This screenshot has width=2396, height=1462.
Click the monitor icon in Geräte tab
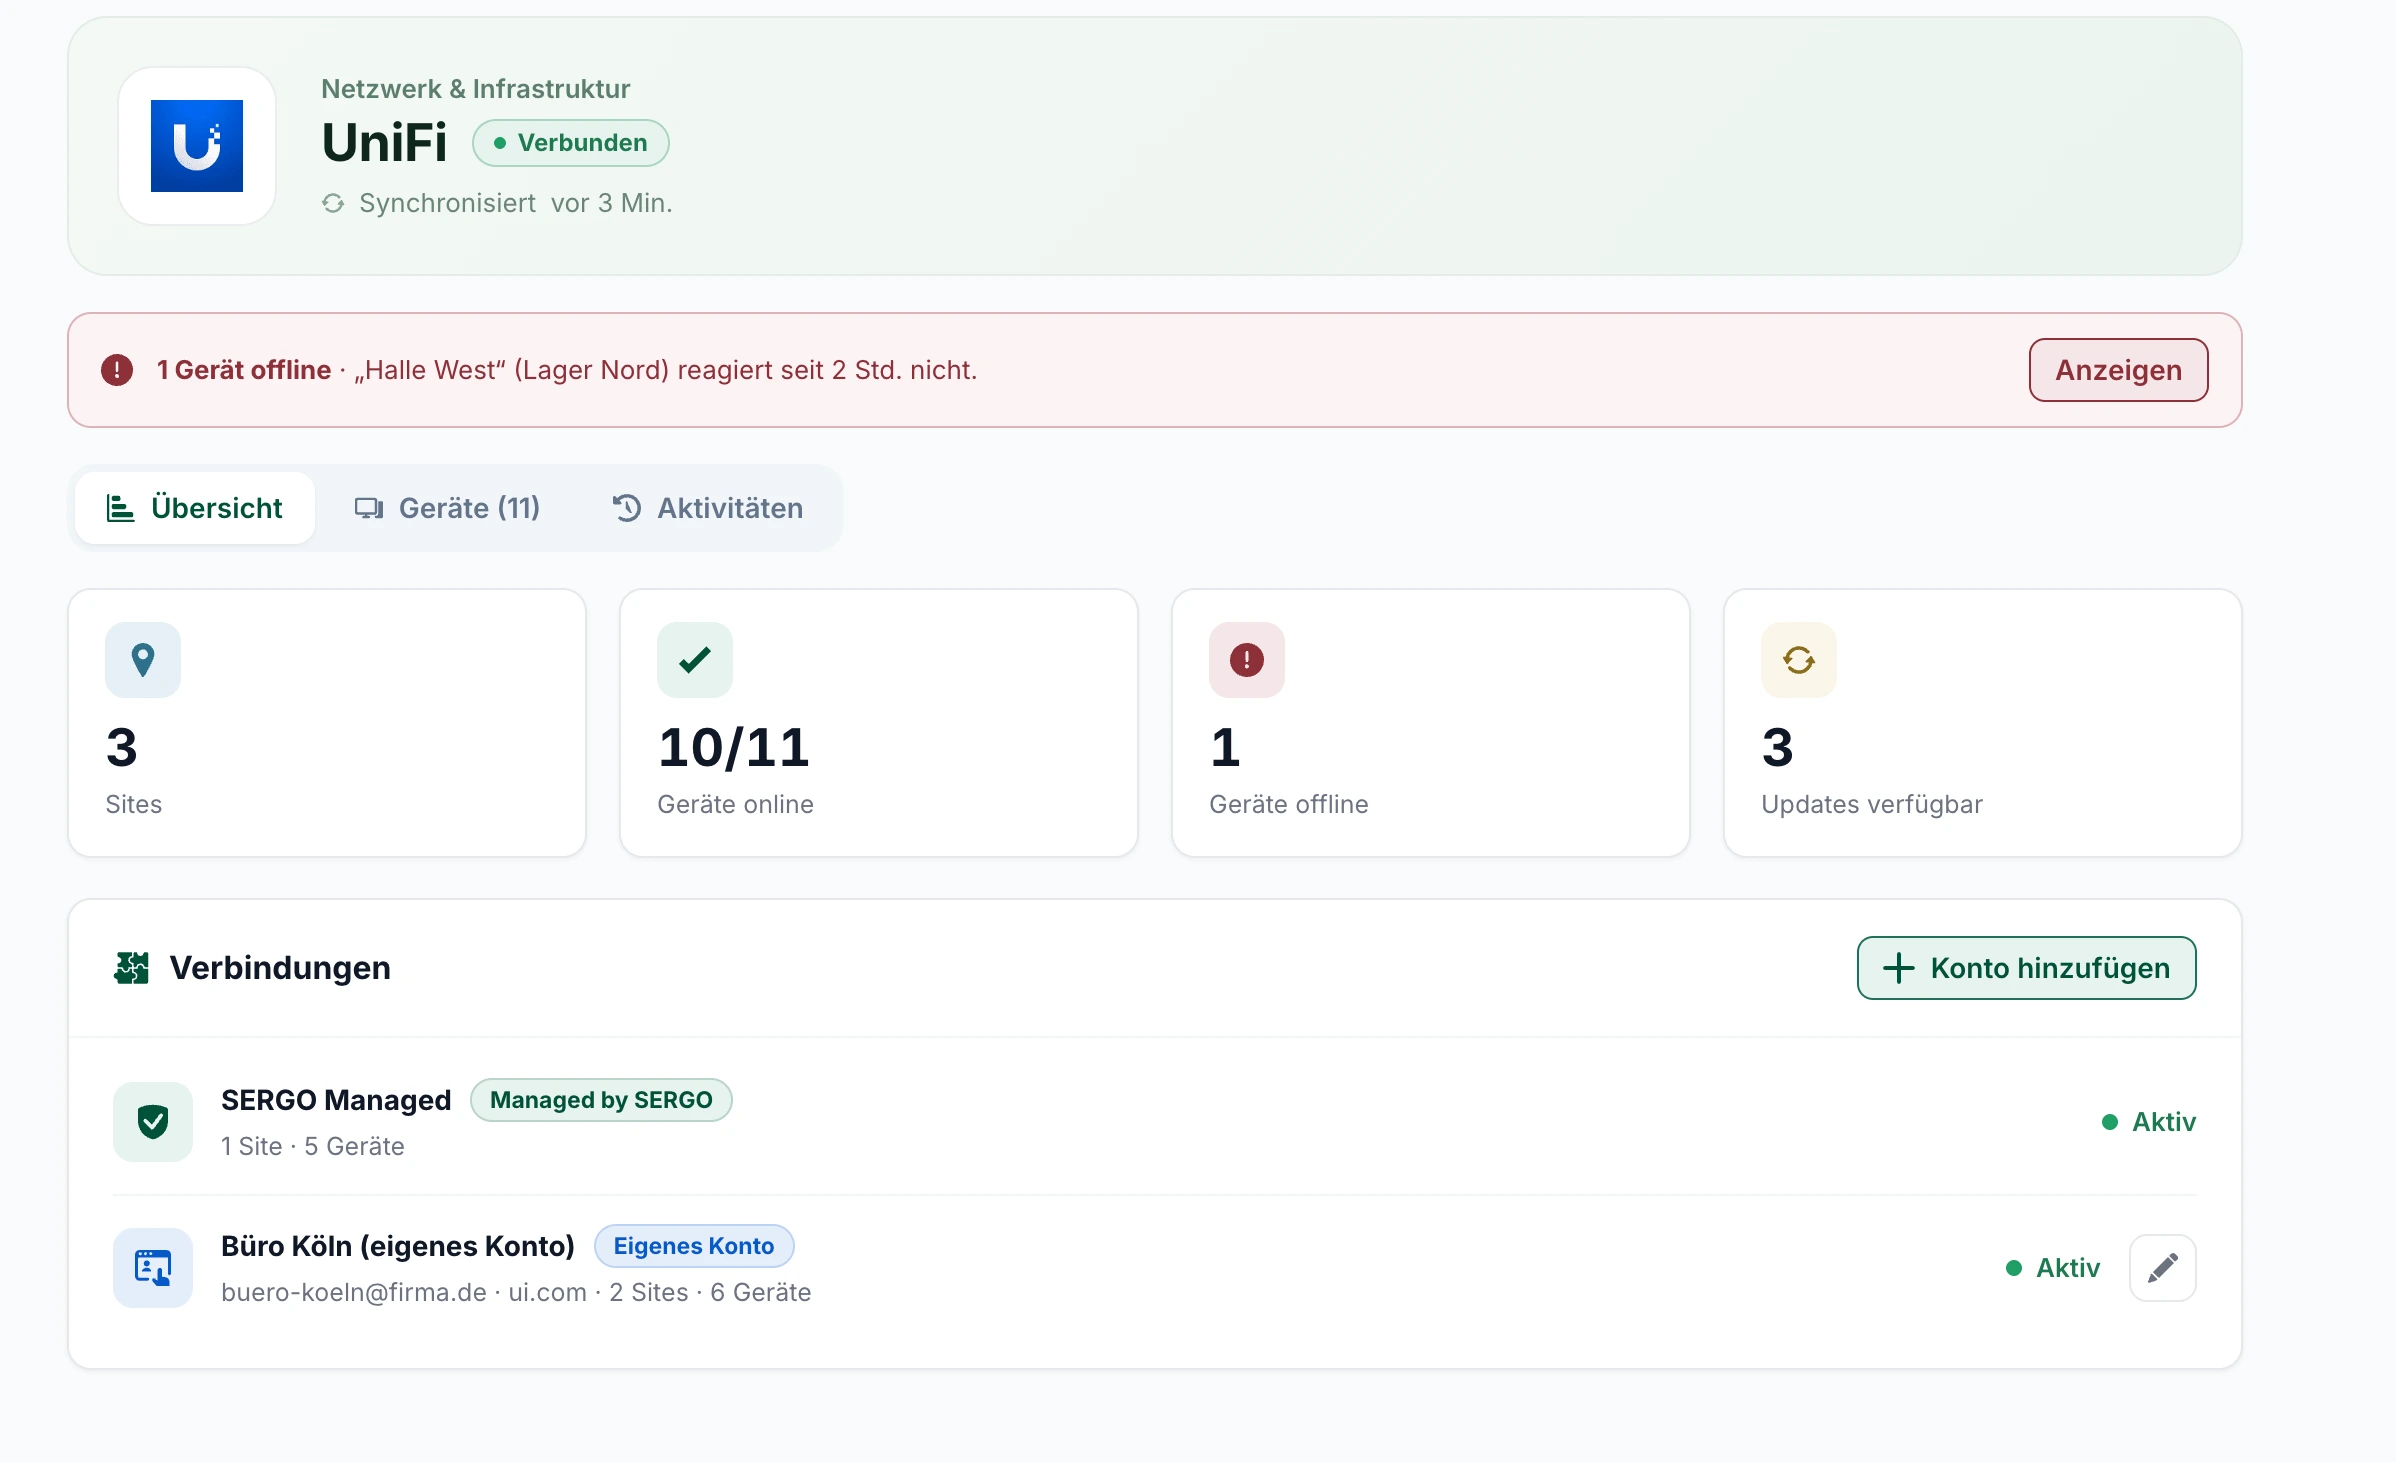(369, 508)
